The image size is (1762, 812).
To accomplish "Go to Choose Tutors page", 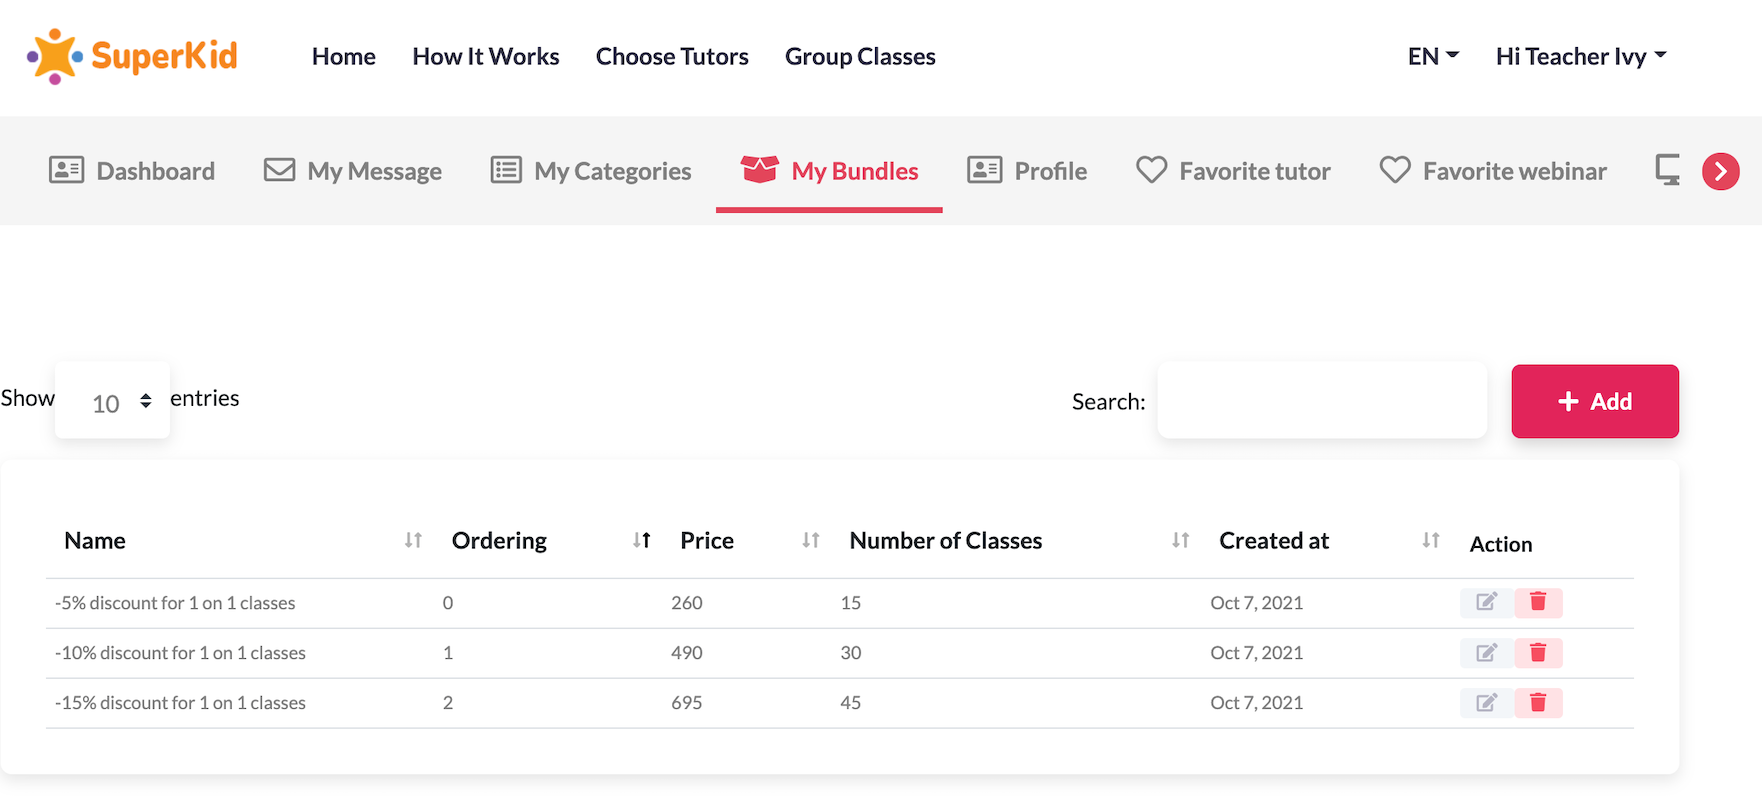I will point(672,56).
